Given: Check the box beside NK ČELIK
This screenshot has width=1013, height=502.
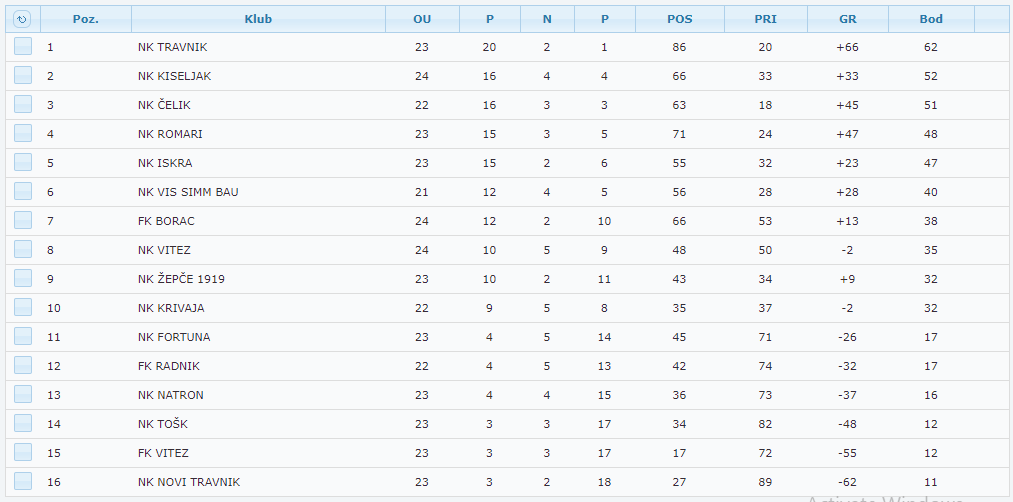Looking at the screenshot, I should [23, 105].
